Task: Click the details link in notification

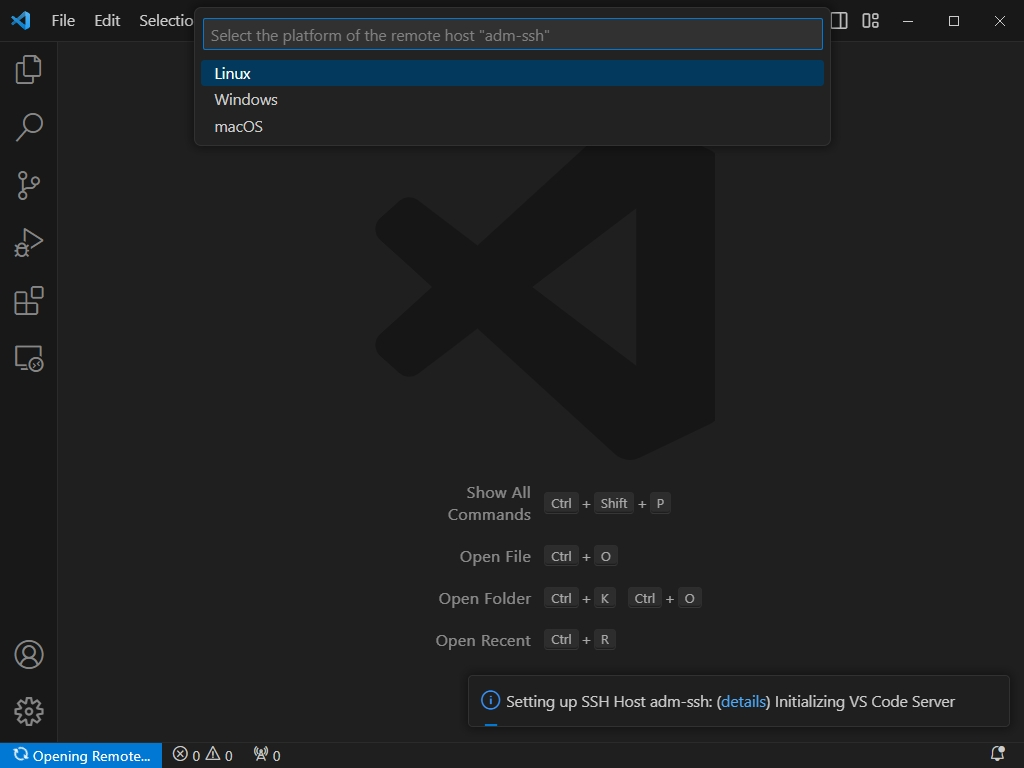Action: click(743, 701)
